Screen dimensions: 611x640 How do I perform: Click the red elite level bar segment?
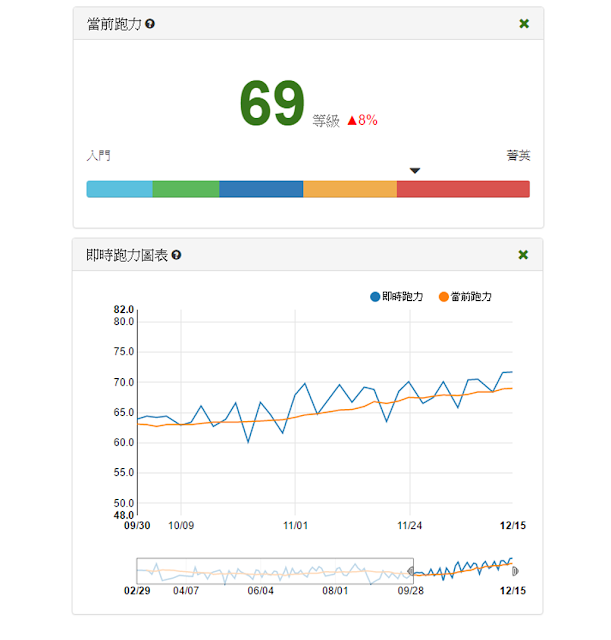(x=463, y=189)
